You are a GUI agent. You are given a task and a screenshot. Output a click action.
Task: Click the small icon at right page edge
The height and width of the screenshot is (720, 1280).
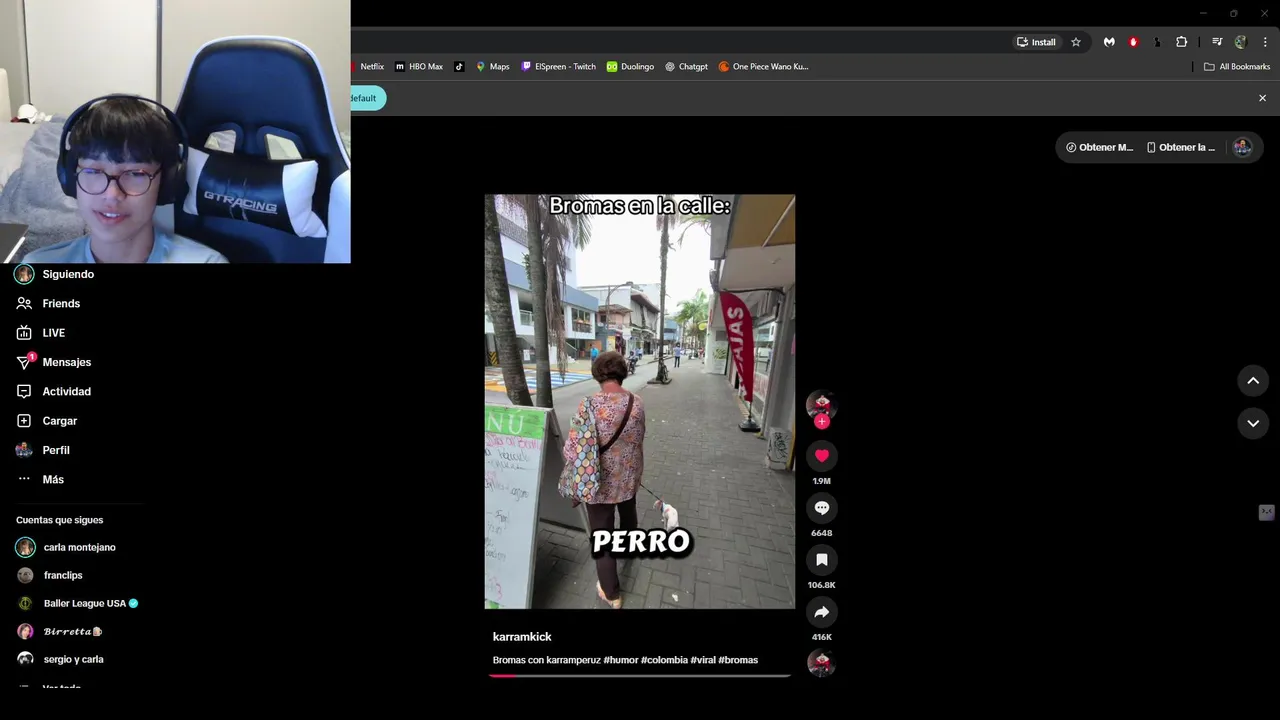tap(1267, 512)
